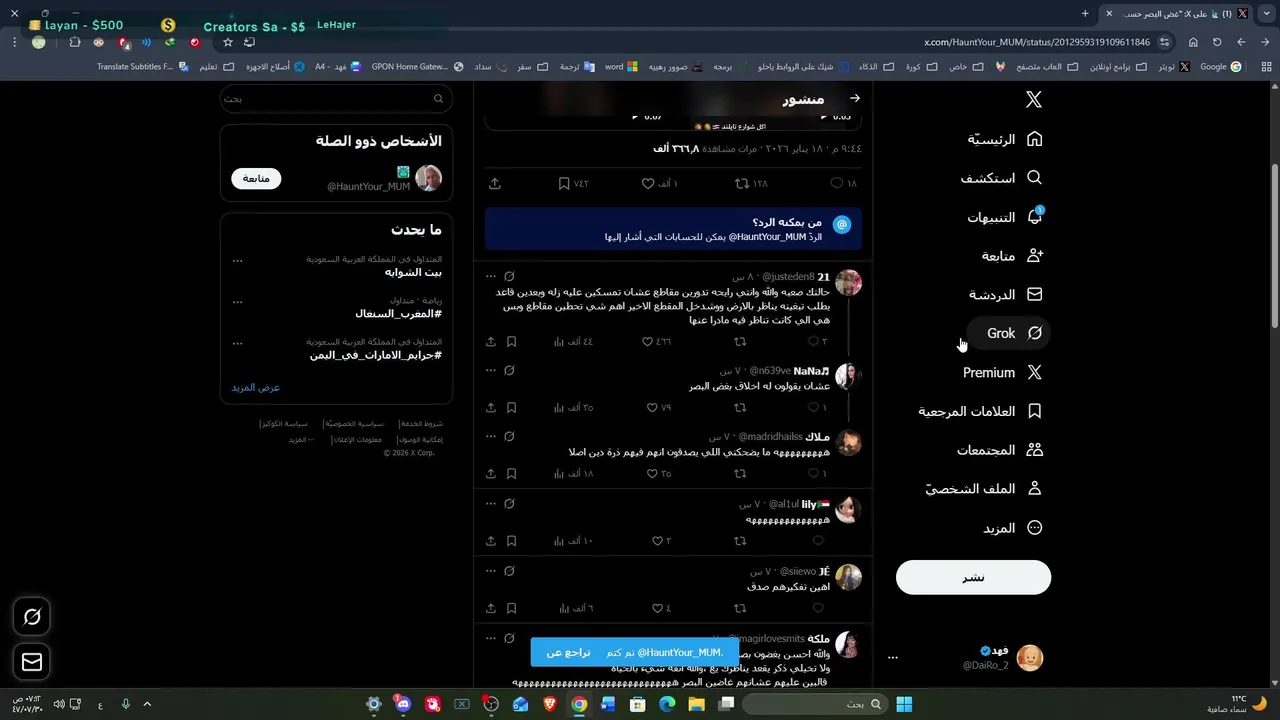Go back with the arrow beside منشور

[855, 98]
